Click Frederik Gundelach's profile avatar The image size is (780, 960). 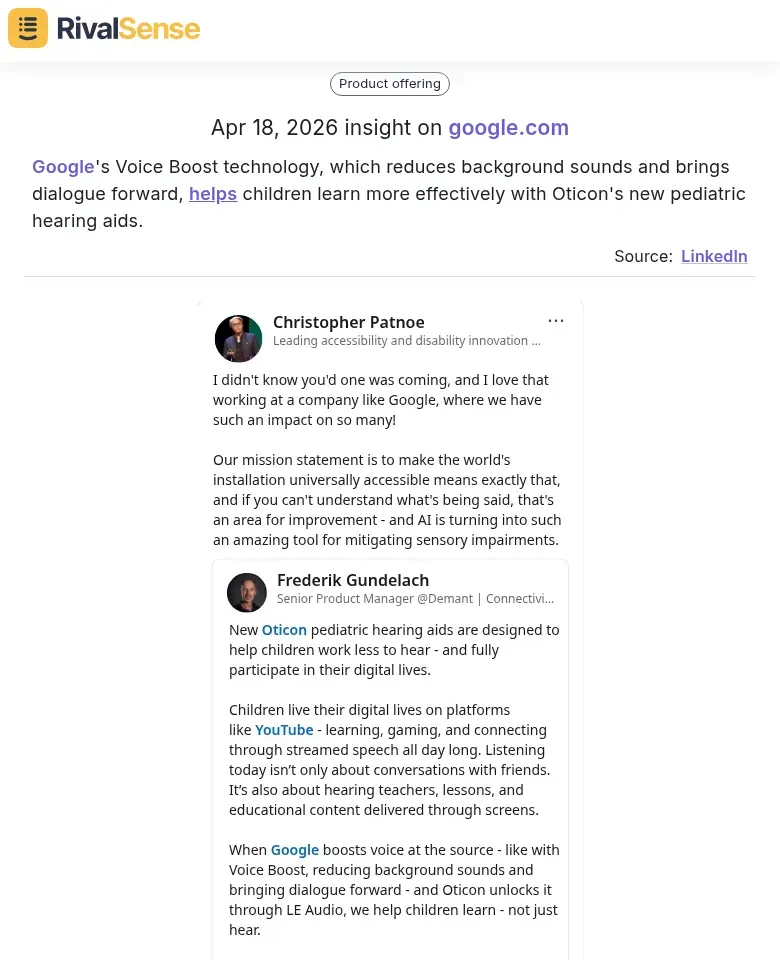(247, 592)
